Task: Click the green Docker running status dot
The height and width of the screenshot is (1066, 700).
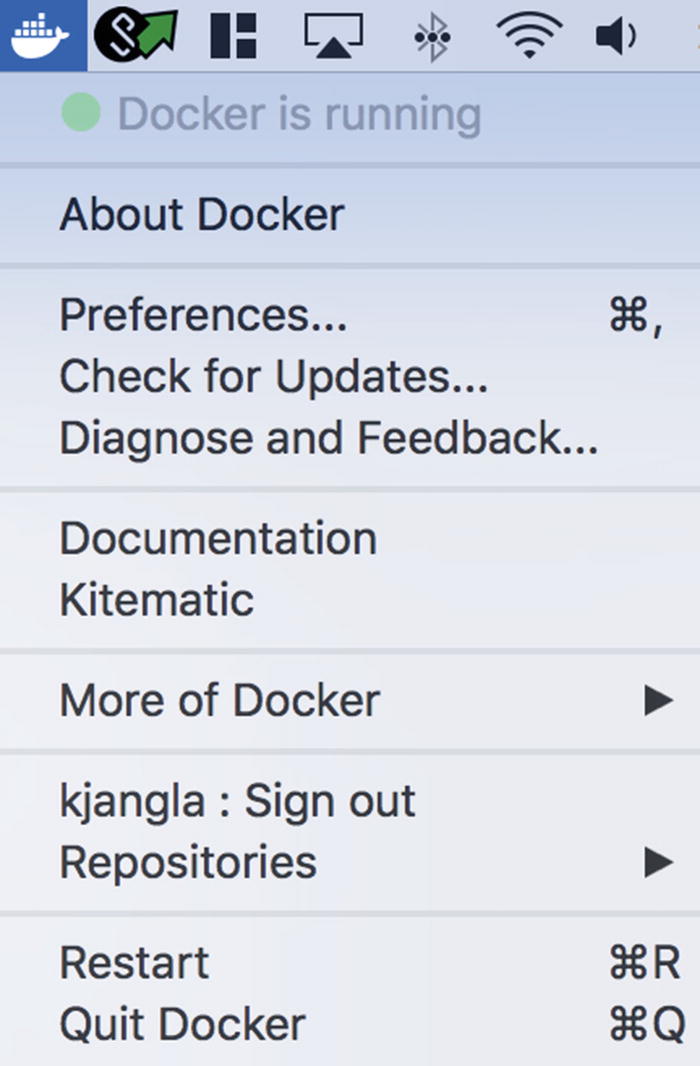Action: pyautogui.click(x=80, y=114)
